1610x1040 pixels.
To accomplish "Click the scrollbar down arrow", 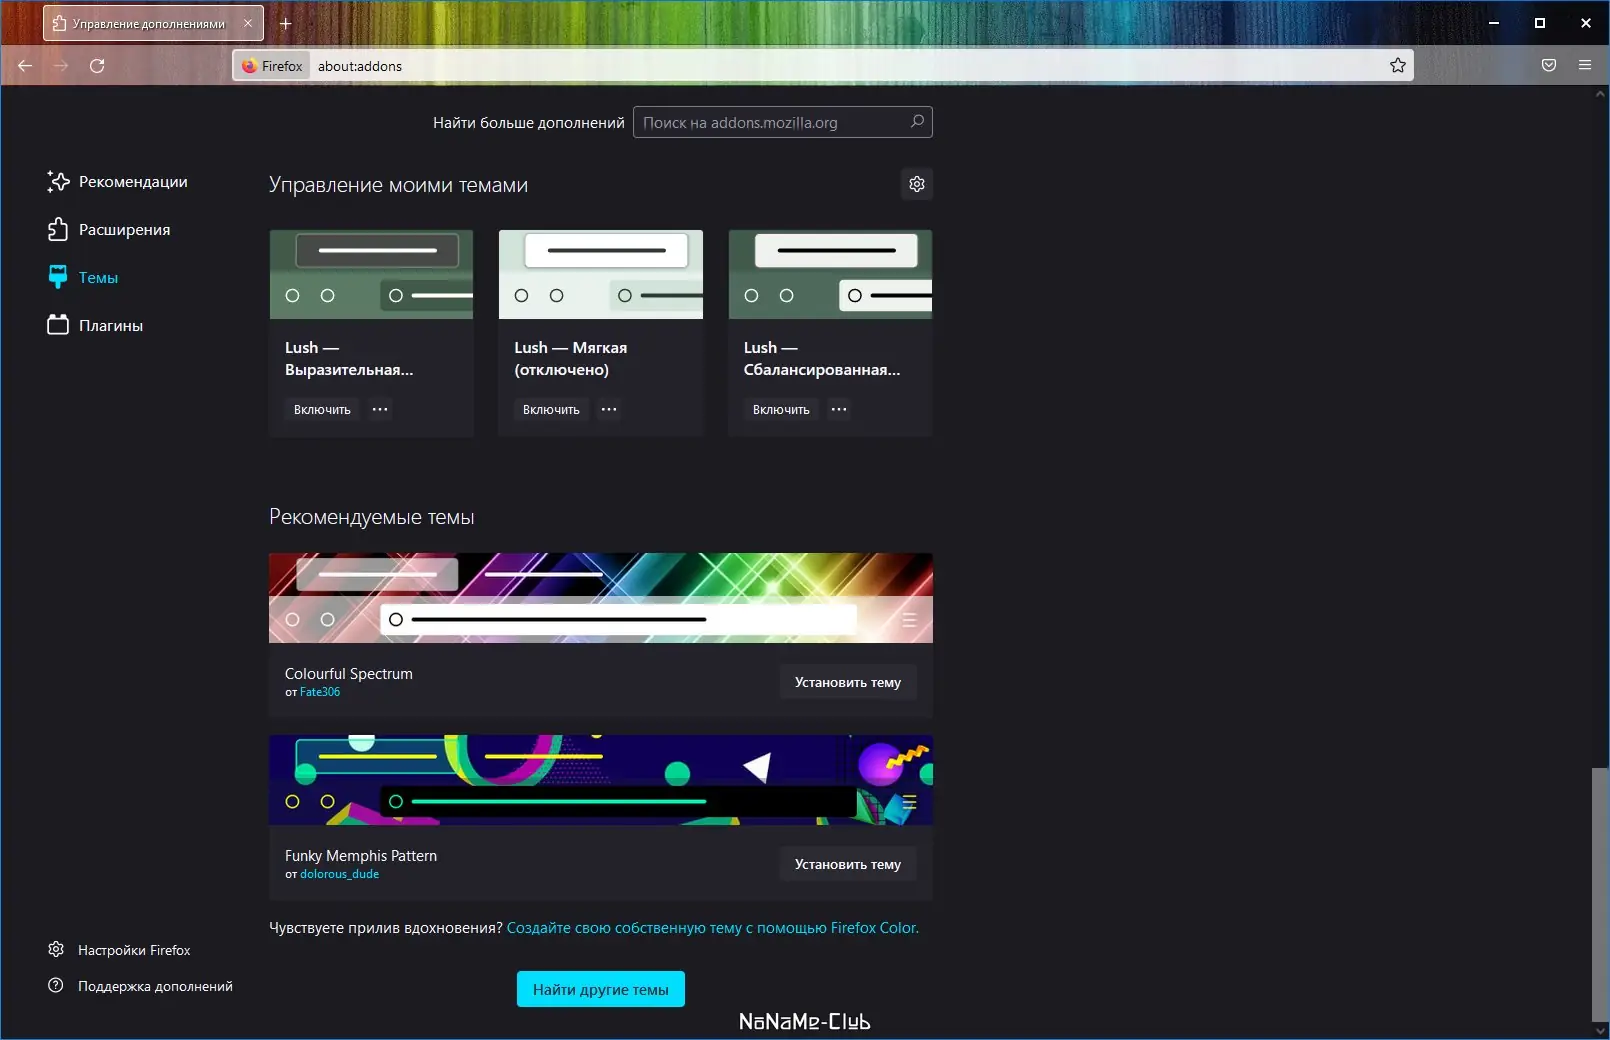I will tap(1600, 1031).
